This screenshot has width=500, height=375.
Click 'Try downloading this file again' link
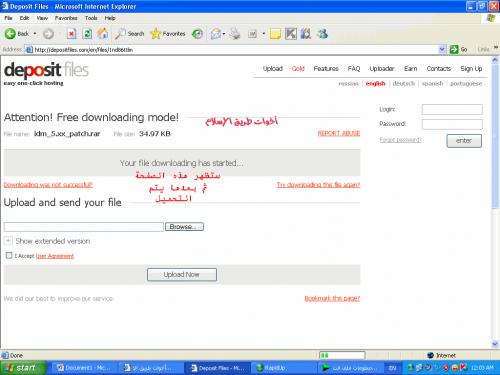(x=318, y=185)
